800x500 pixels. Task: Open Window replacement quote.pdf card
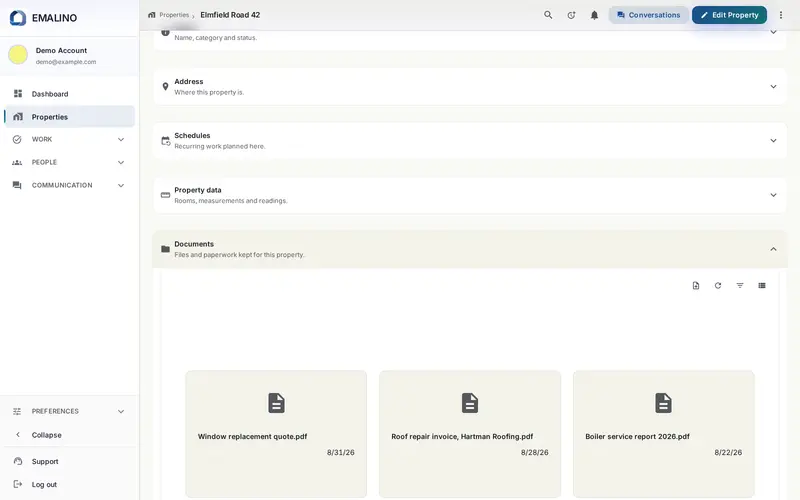tap(276, 434)
